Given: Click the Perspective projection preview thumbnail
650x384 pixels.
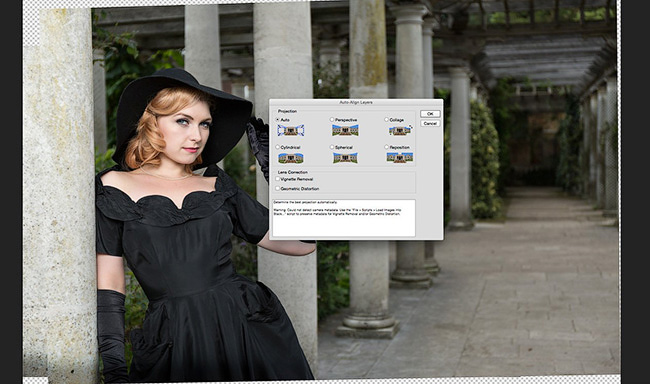Looking at the screenshot, I should pyautogui.click(x=345, y=130).
